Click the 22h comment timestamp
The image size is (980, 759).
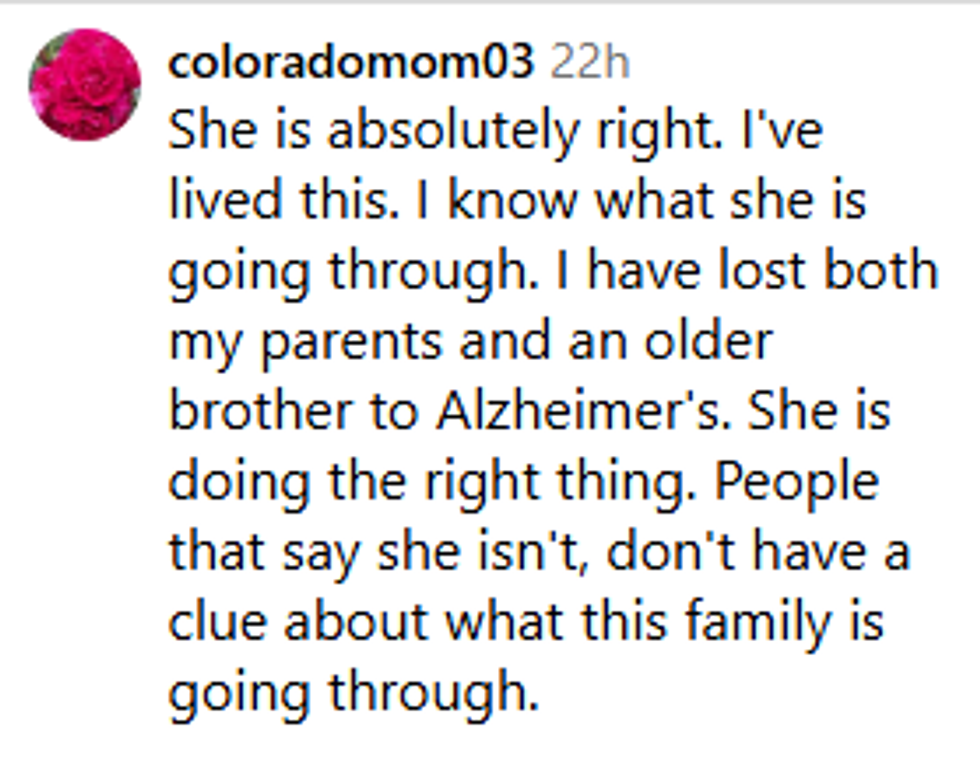(590, 63)
